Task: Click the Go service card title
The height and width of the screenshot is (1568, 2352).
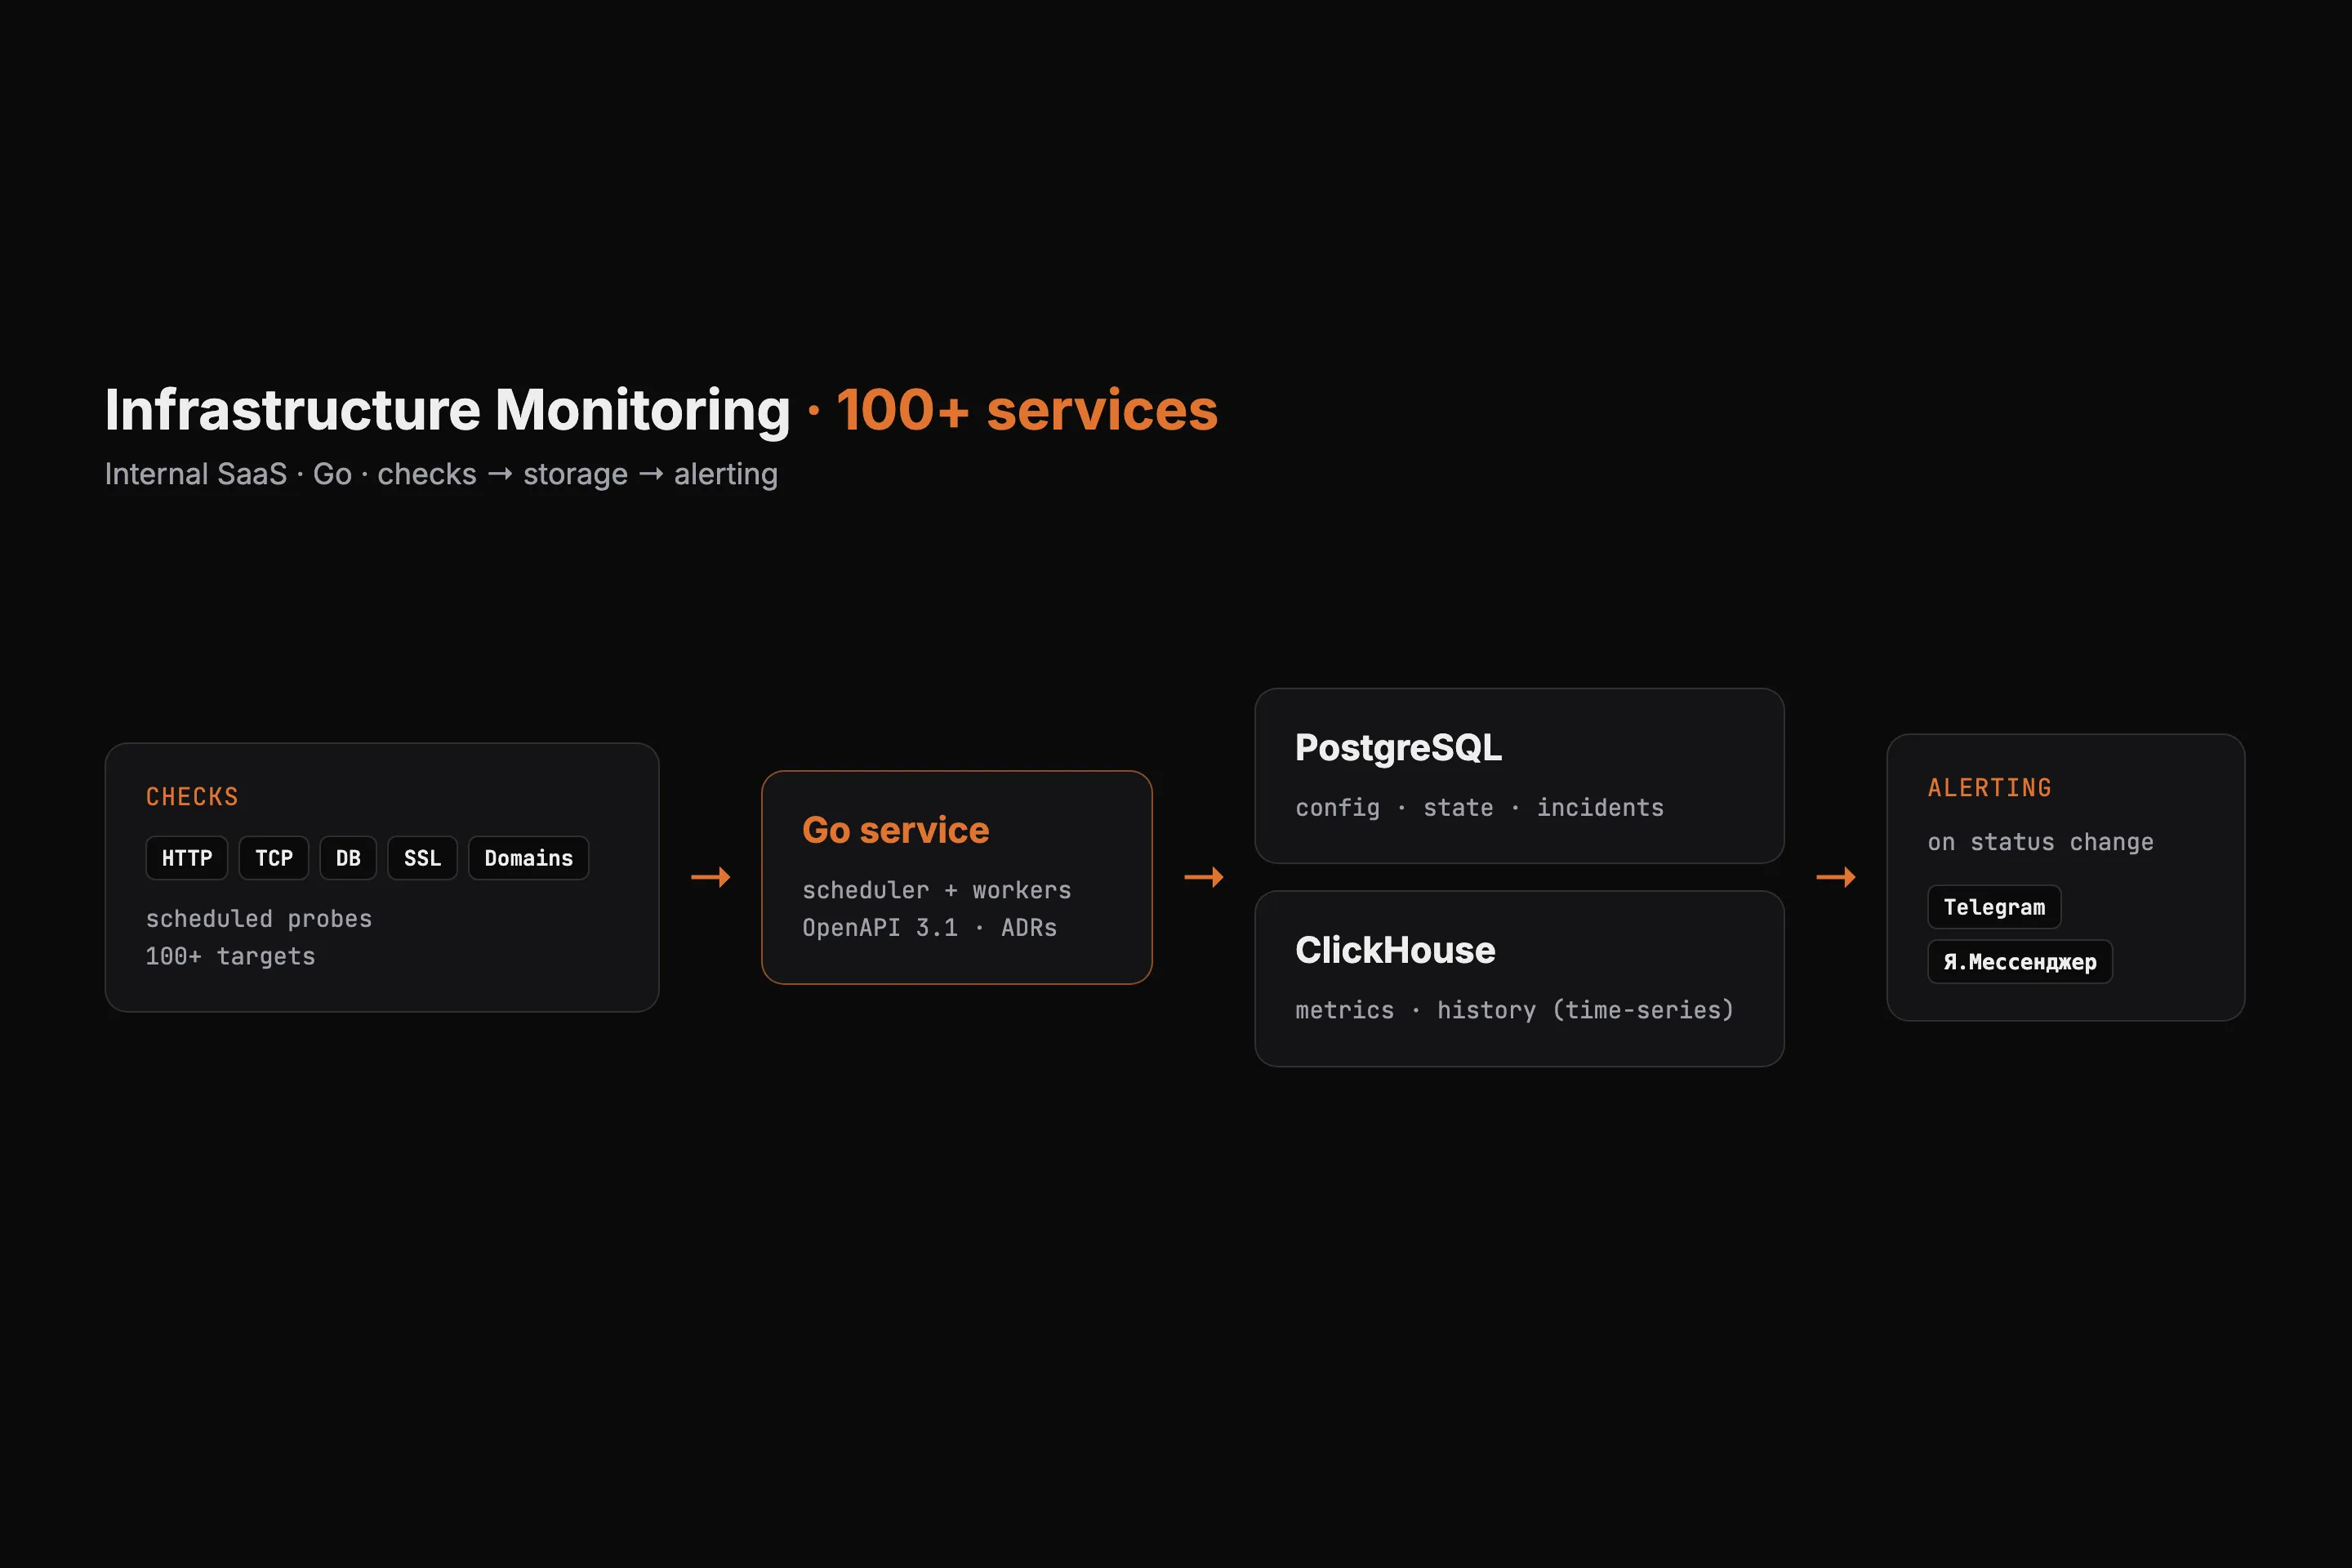Action: pos(896,830)
